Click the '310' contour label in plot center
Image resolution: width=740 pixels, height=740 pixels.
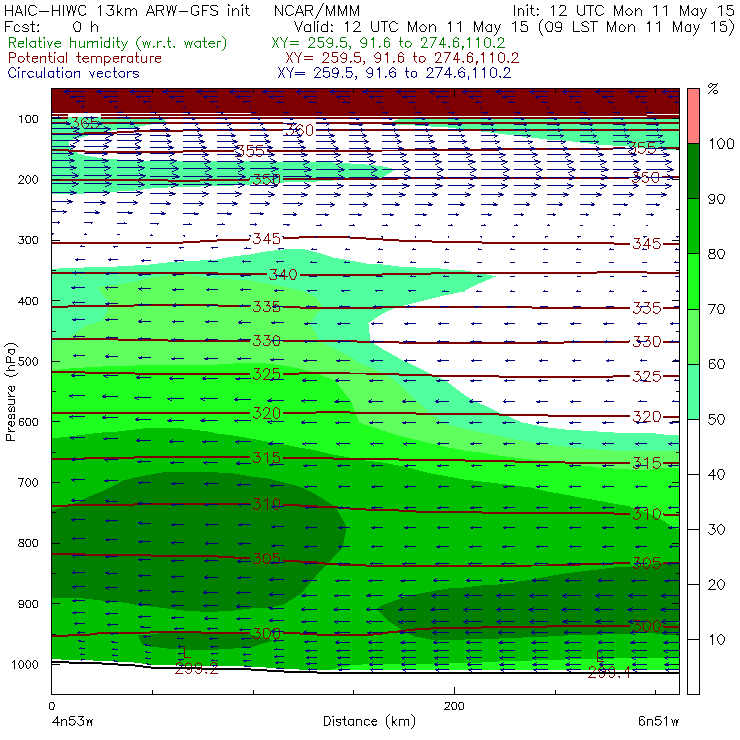click(x=267, y=504)
